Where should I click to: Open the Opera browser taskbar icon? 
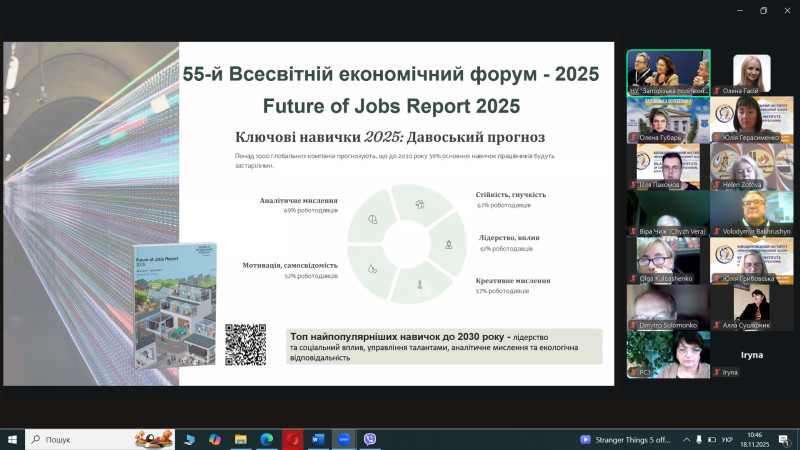coord(293,439)
